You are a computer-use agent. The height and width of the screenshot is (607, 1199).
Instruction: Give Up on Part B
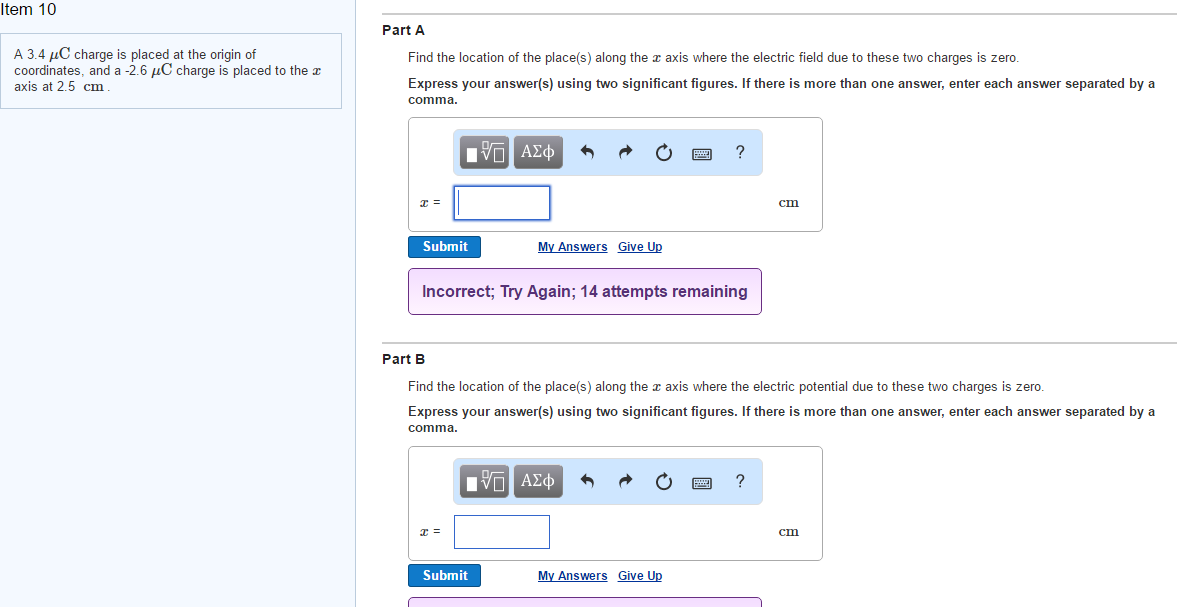tap(639, 575)
